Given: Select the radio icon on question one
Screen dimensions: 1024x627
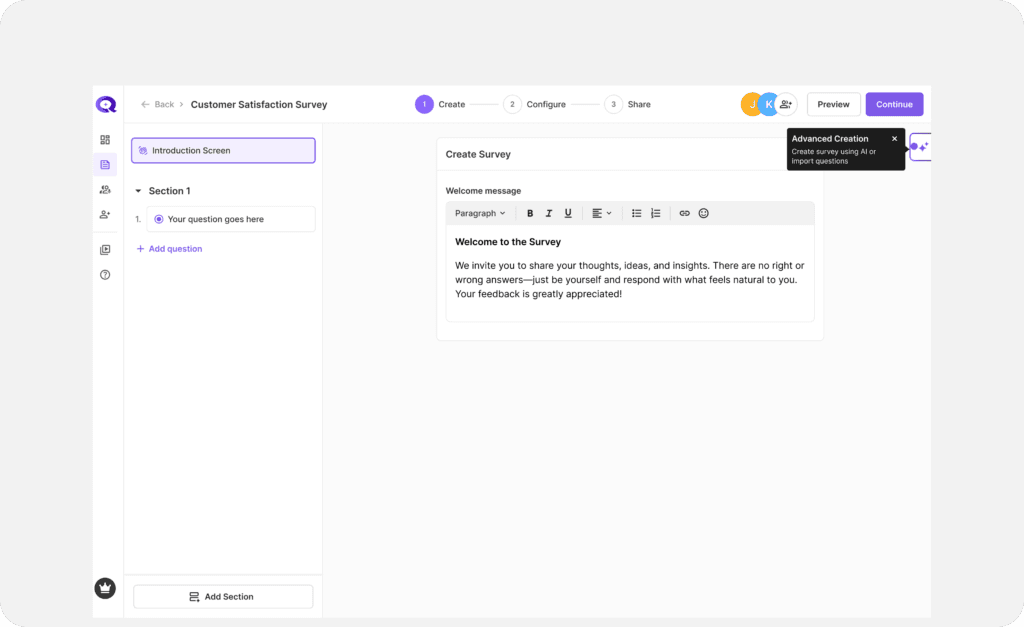Looking at the screenshot, I should (159, 219).
